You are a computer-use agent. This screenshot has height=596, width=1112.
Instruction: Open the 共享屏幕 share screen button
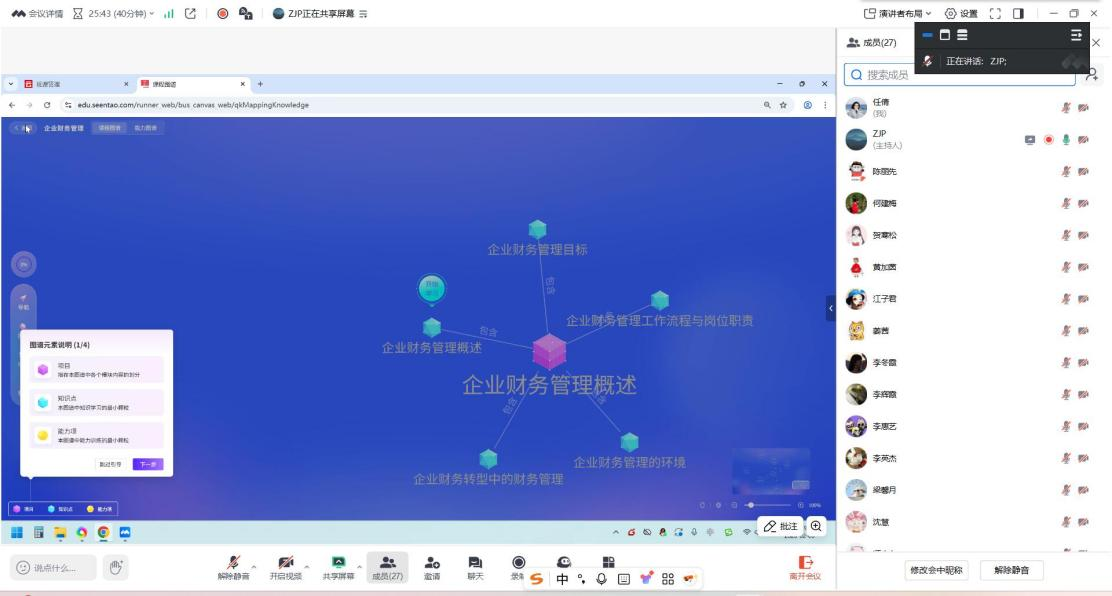click(x=338, y=567)
